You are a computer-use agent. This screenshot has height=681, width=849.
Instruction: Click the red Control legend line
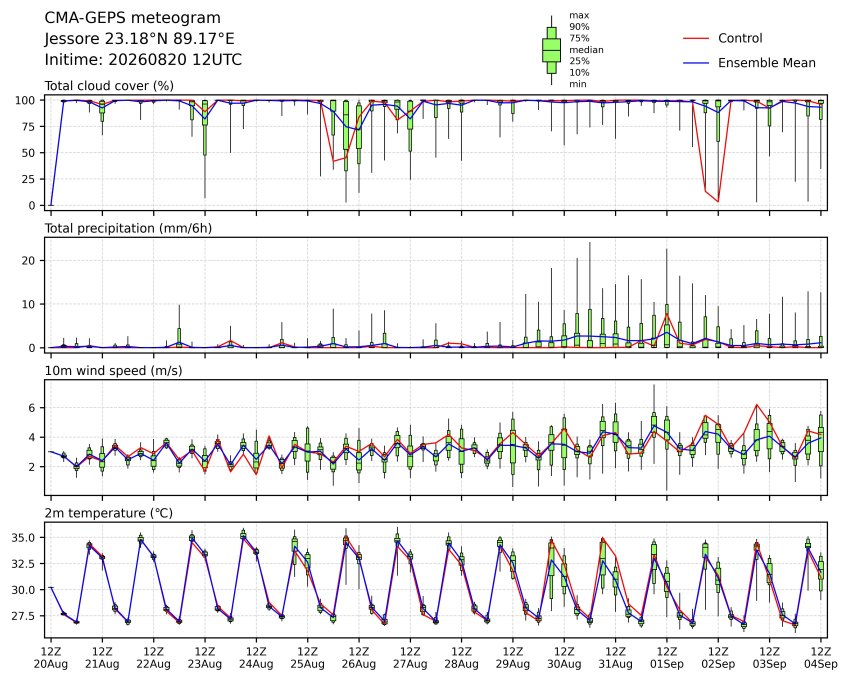tap(696, 38)
